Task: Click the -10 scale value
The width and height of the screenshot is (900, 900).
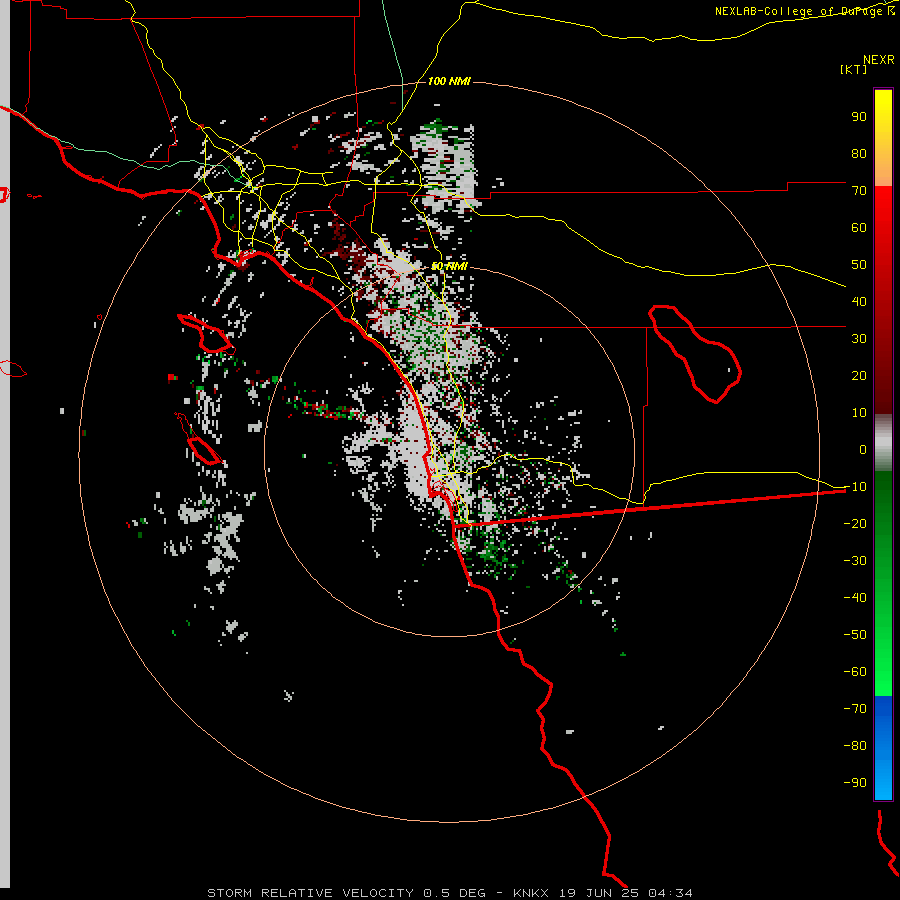Action: (855, 487)
